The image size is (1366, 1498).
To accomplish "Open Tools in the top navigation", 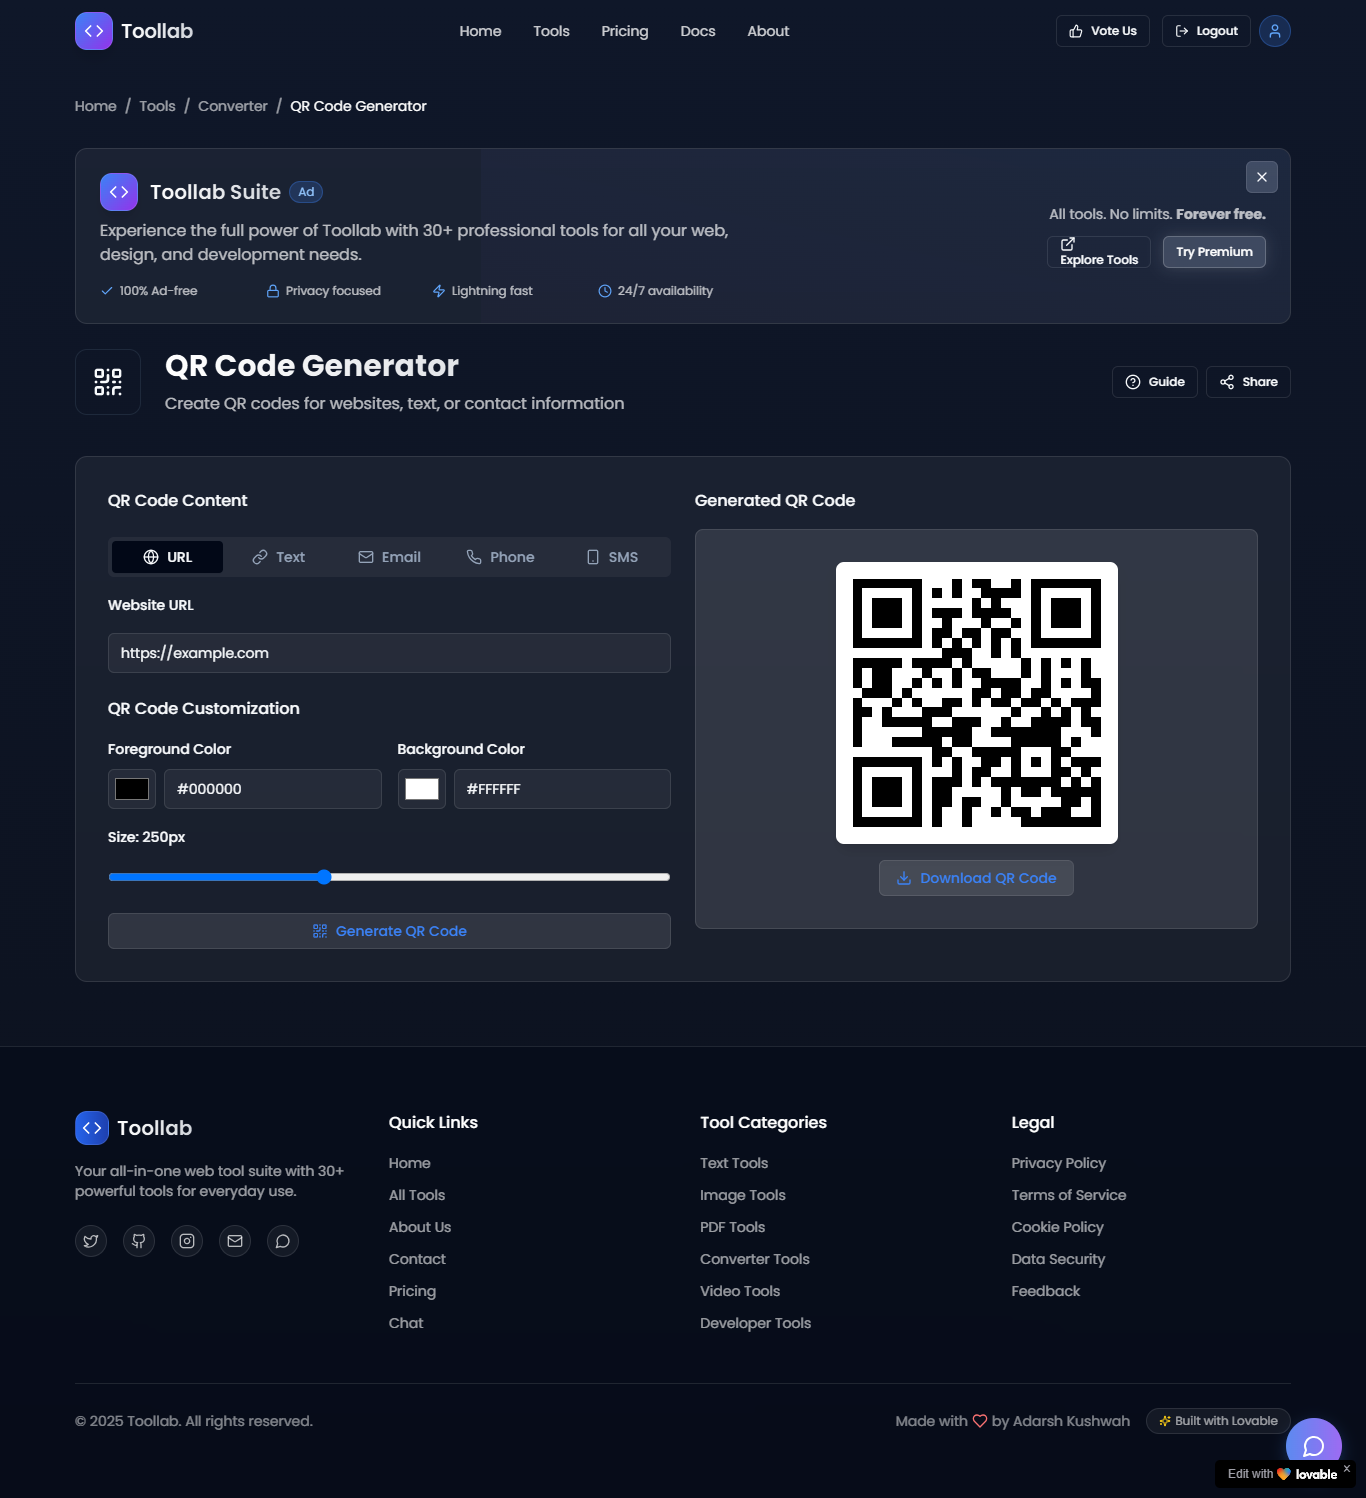I will [x=551, y=31].
